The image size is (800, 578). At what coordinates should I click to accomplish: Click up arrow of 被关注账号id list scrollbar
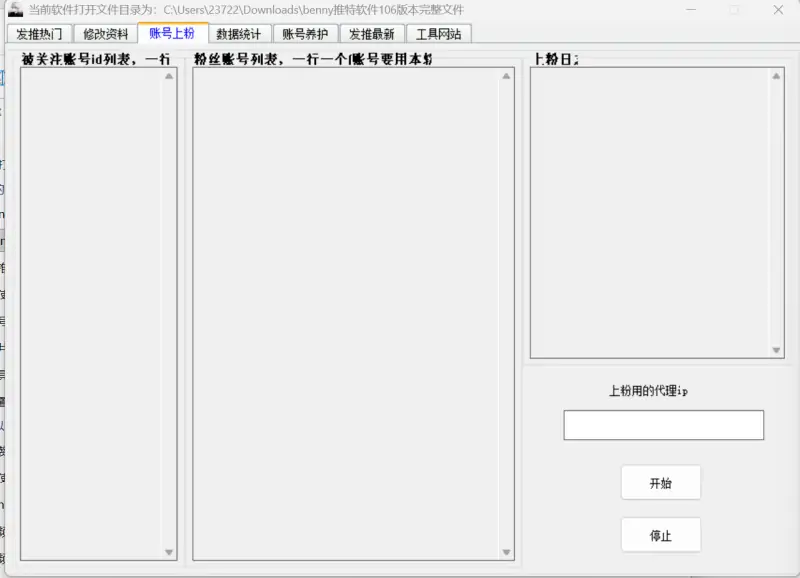click(x=169, y=76)
